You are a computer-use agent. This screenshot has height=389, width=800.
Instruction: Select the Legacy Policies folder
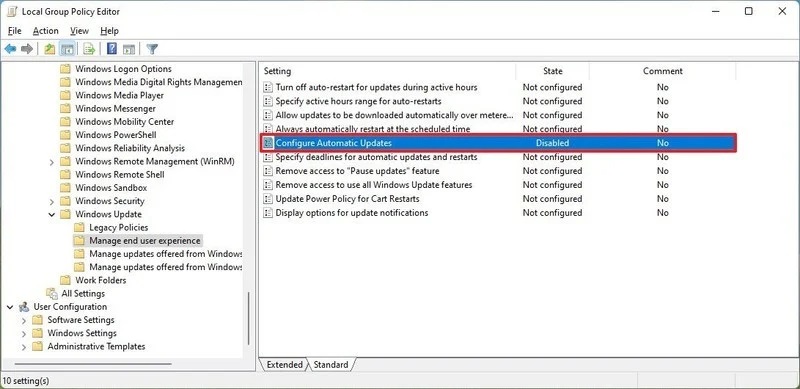click(118, 228)
